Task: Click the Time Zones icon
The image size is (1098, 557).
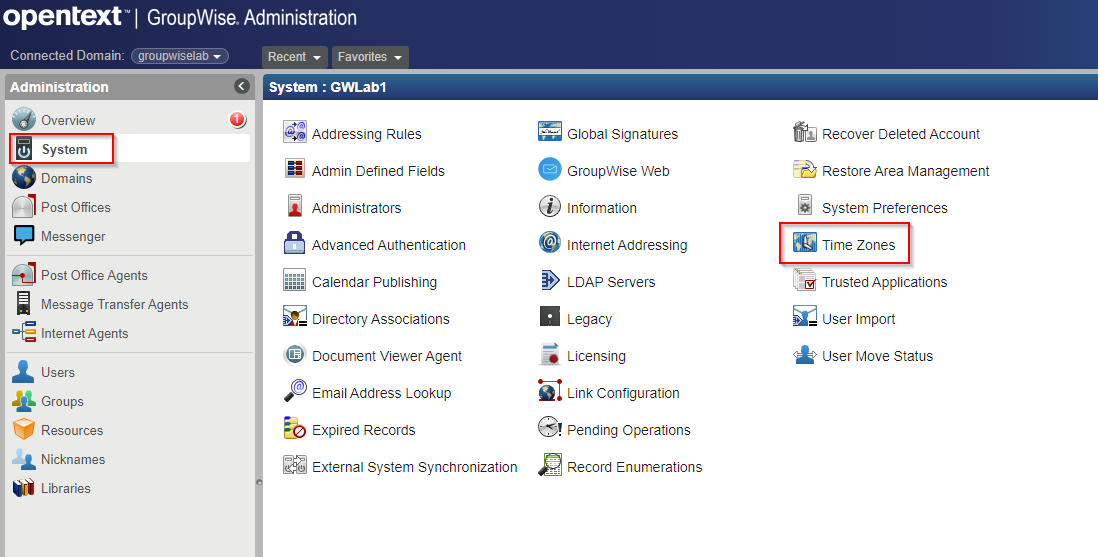Action: coord(805,245)
